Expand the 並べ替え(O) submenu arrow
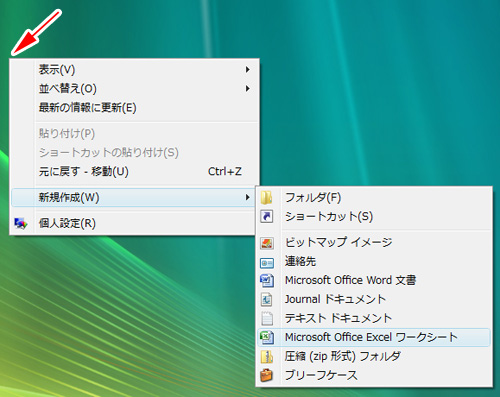The width and height of the screenshot is (500, 397). [248, 88]
